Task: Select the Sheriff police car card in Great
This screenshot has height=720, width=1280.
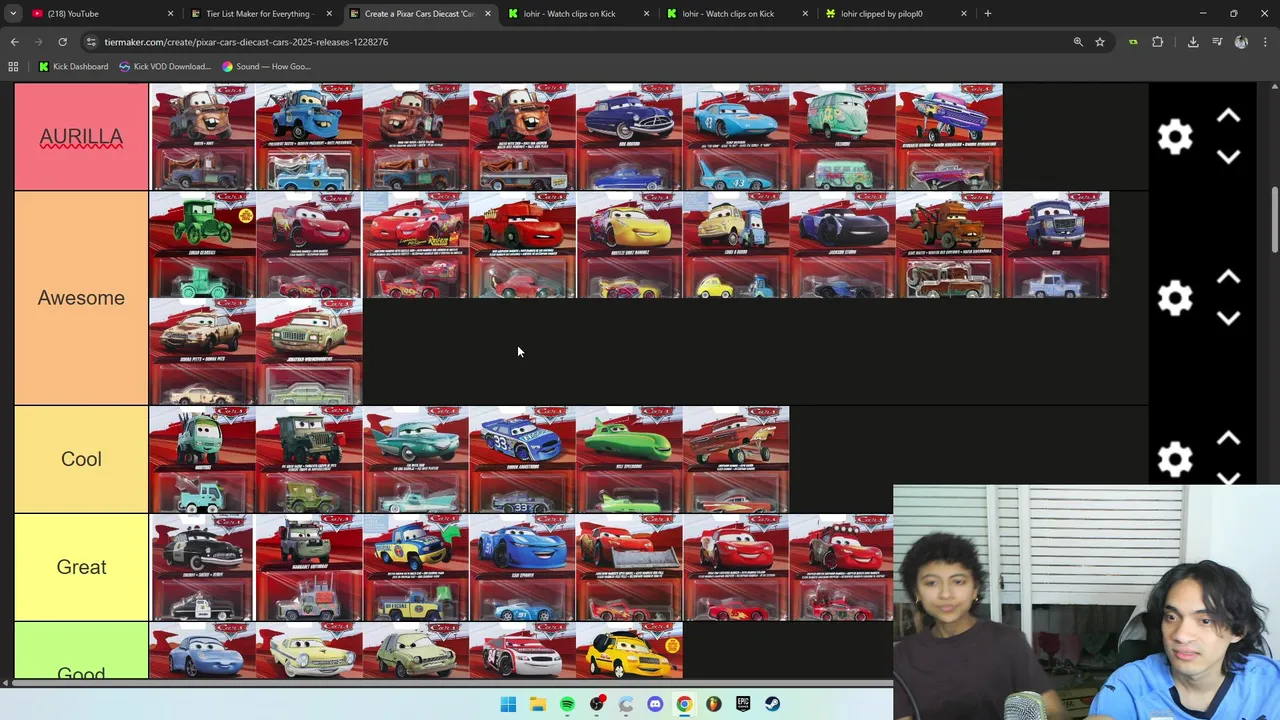Action: click(202, 567)
